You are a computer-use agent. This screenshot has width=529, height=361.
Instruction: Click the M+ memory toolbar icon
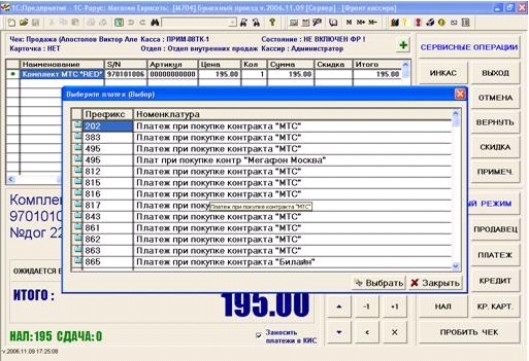pos(361,22)
